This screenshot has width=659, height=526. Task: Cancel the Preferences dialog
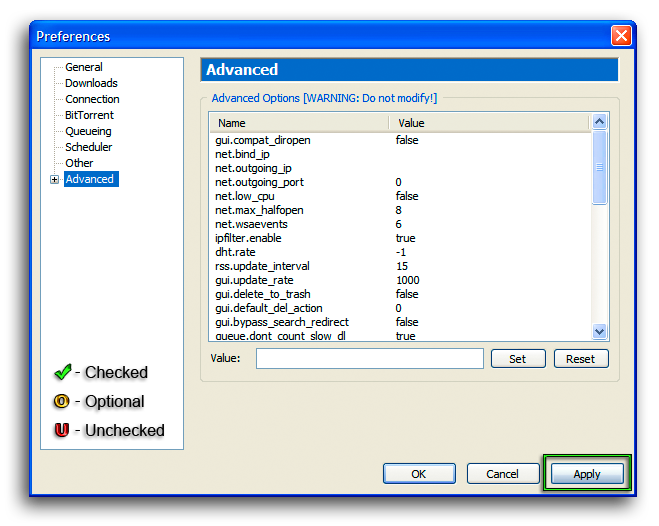(502, 474)
